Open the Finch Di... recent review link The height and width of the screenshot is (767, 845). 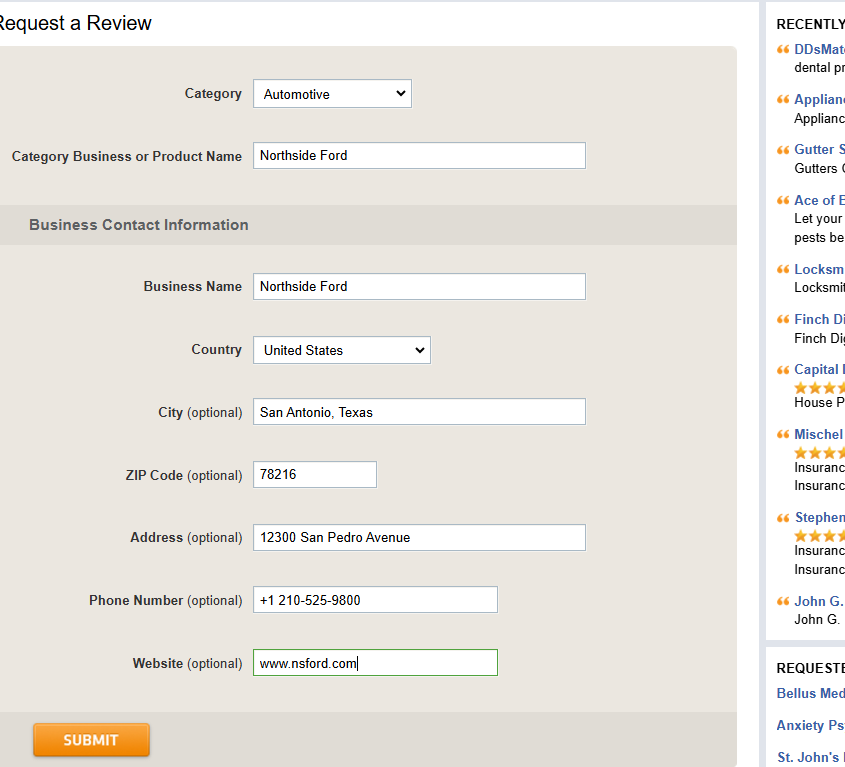pos(819,319)
